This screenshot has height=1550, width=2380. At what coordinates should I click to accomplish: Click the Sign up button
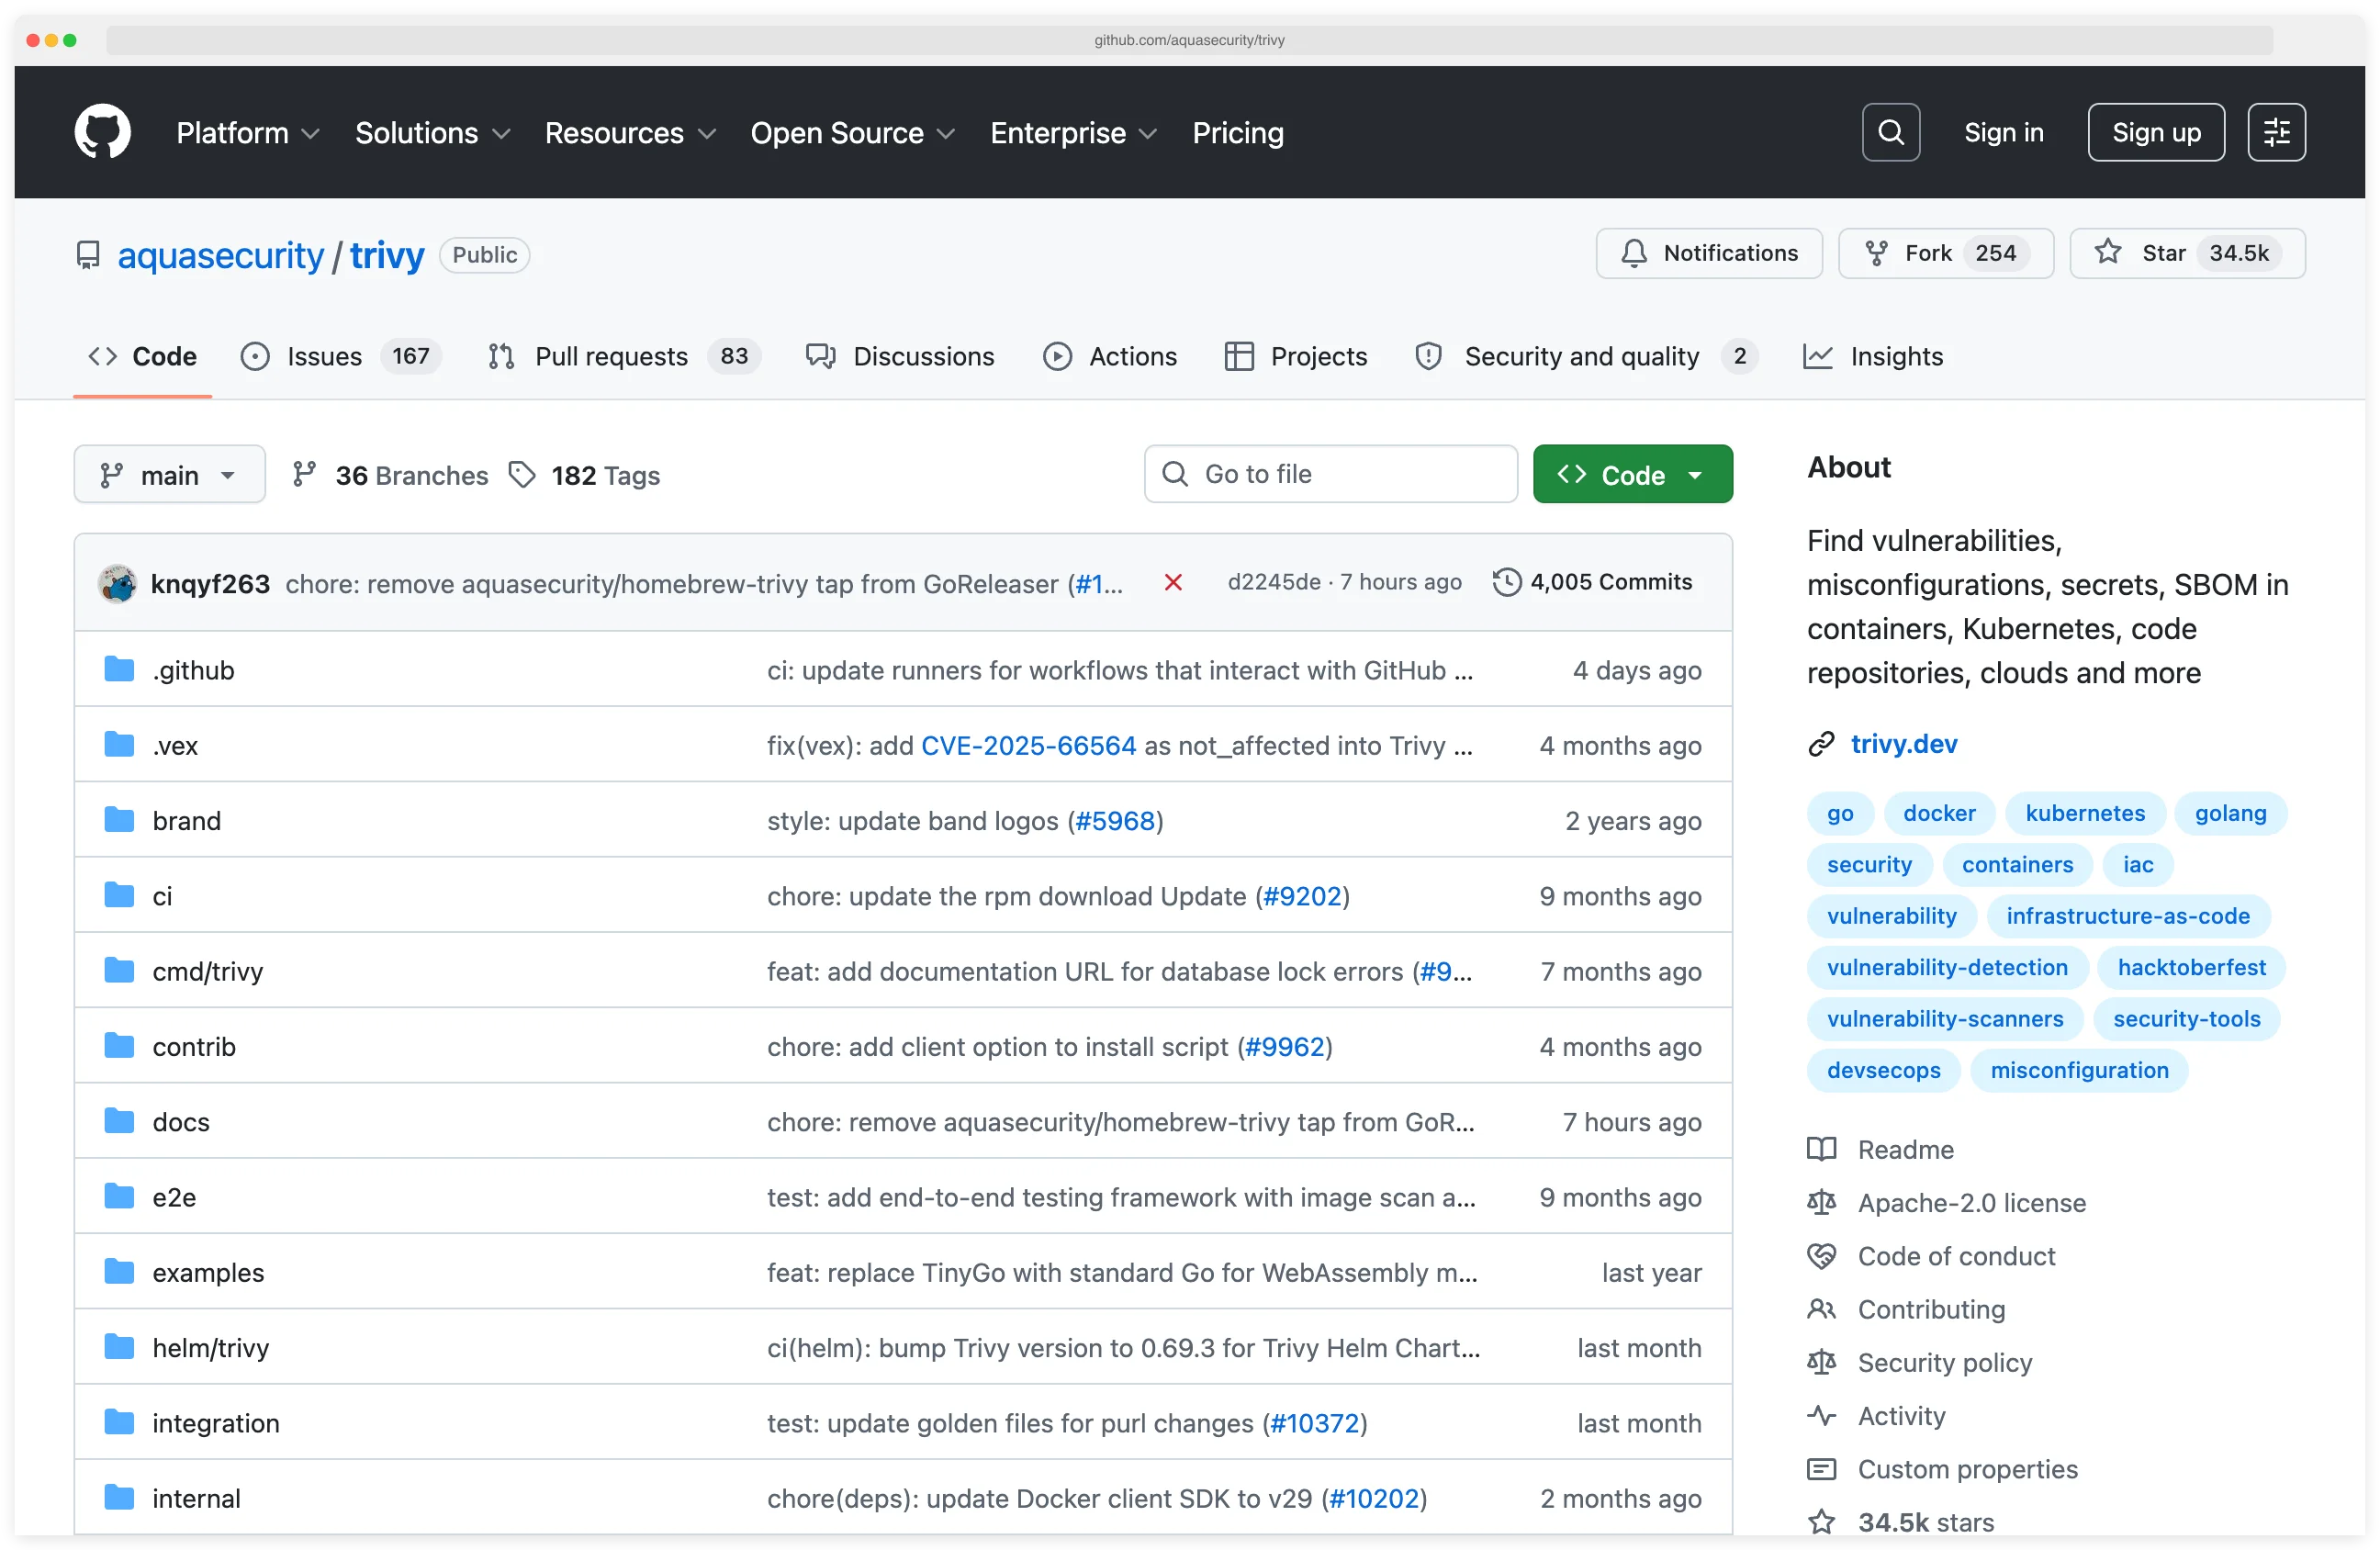(x=2155, y=131)
